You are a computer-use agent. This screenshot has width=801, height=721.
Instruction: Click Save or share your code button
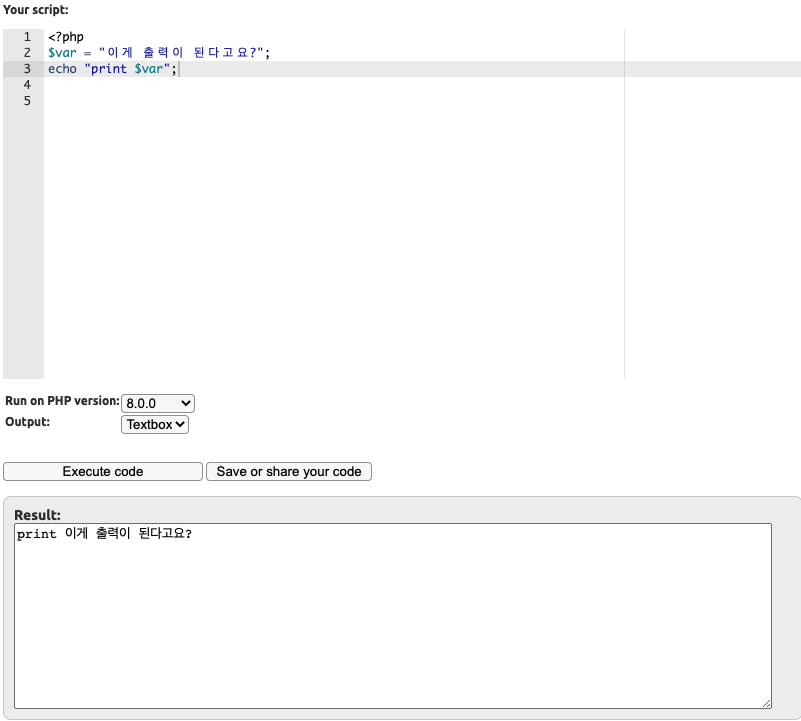289,471
